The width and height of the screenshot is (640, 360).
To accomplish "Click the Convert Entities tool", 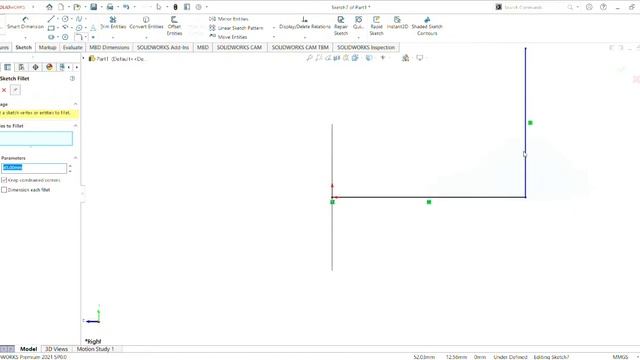I will (x=146, y=23).
